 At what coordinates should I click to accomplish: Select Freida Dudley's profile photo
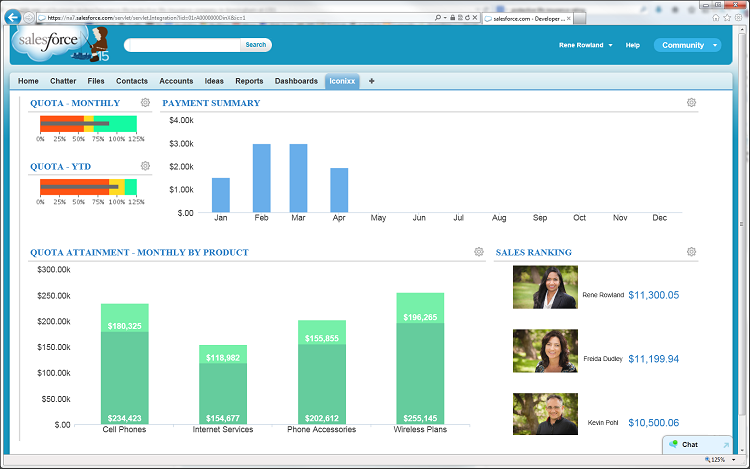pyautogui.click(x=545, y=351)
